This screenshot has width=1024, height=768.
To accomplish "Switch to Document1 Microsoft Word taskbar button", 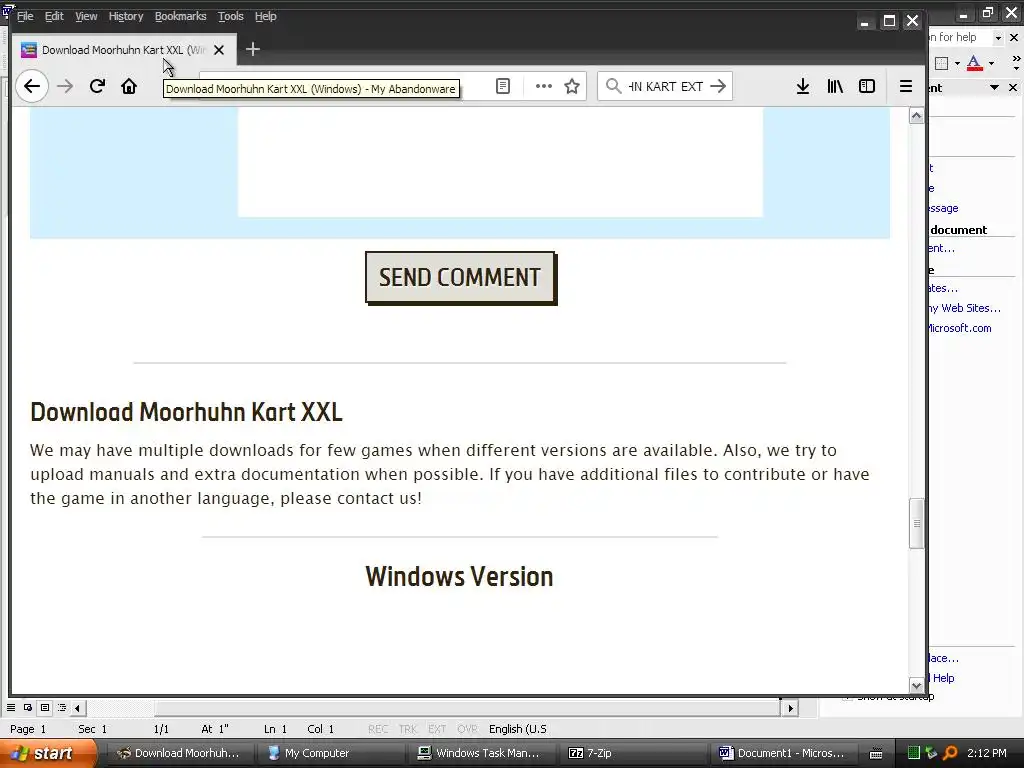I will 782,753.
